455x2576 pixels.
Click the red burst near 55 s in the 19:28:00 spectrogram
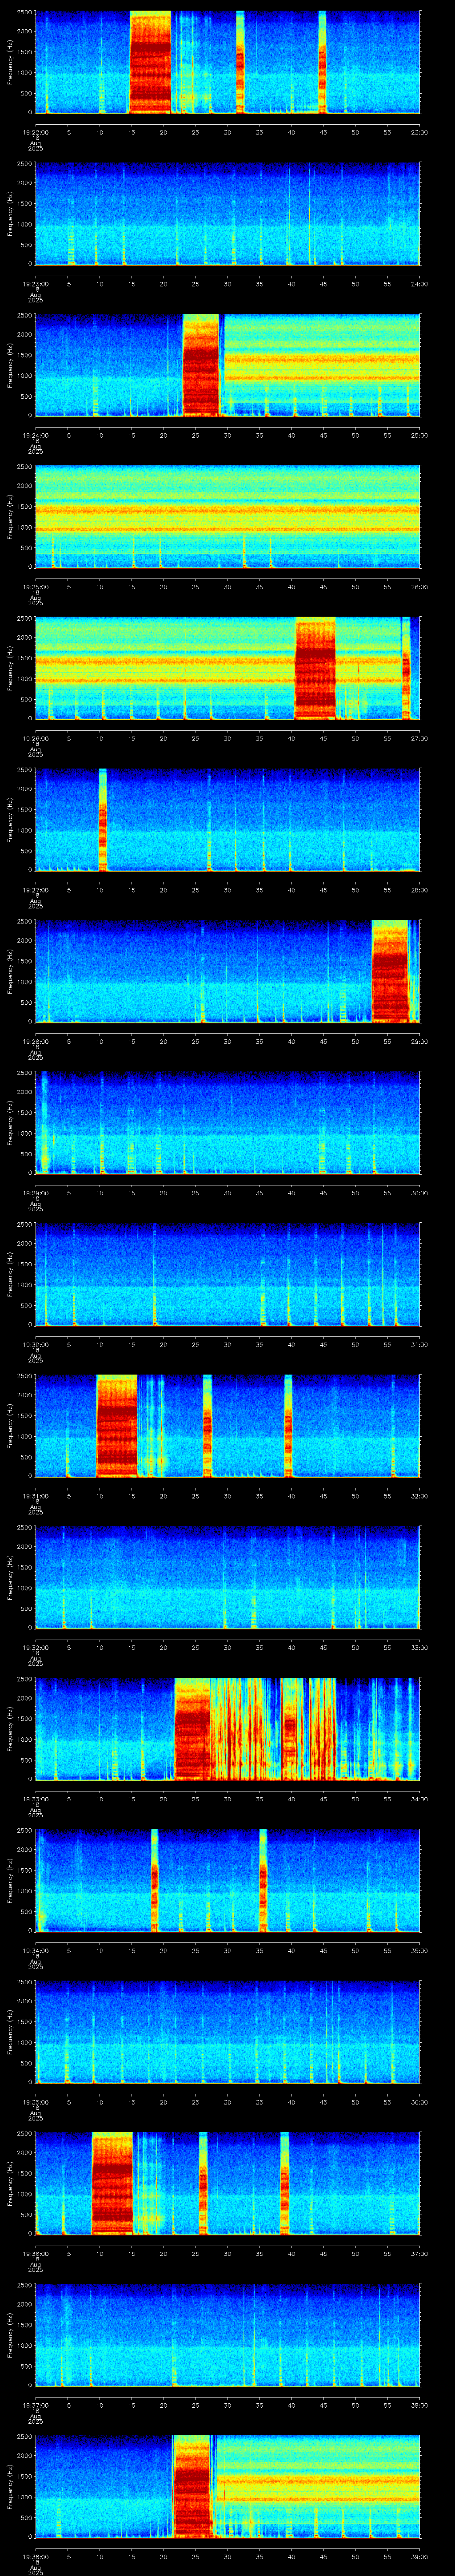(x=390, y=971)
